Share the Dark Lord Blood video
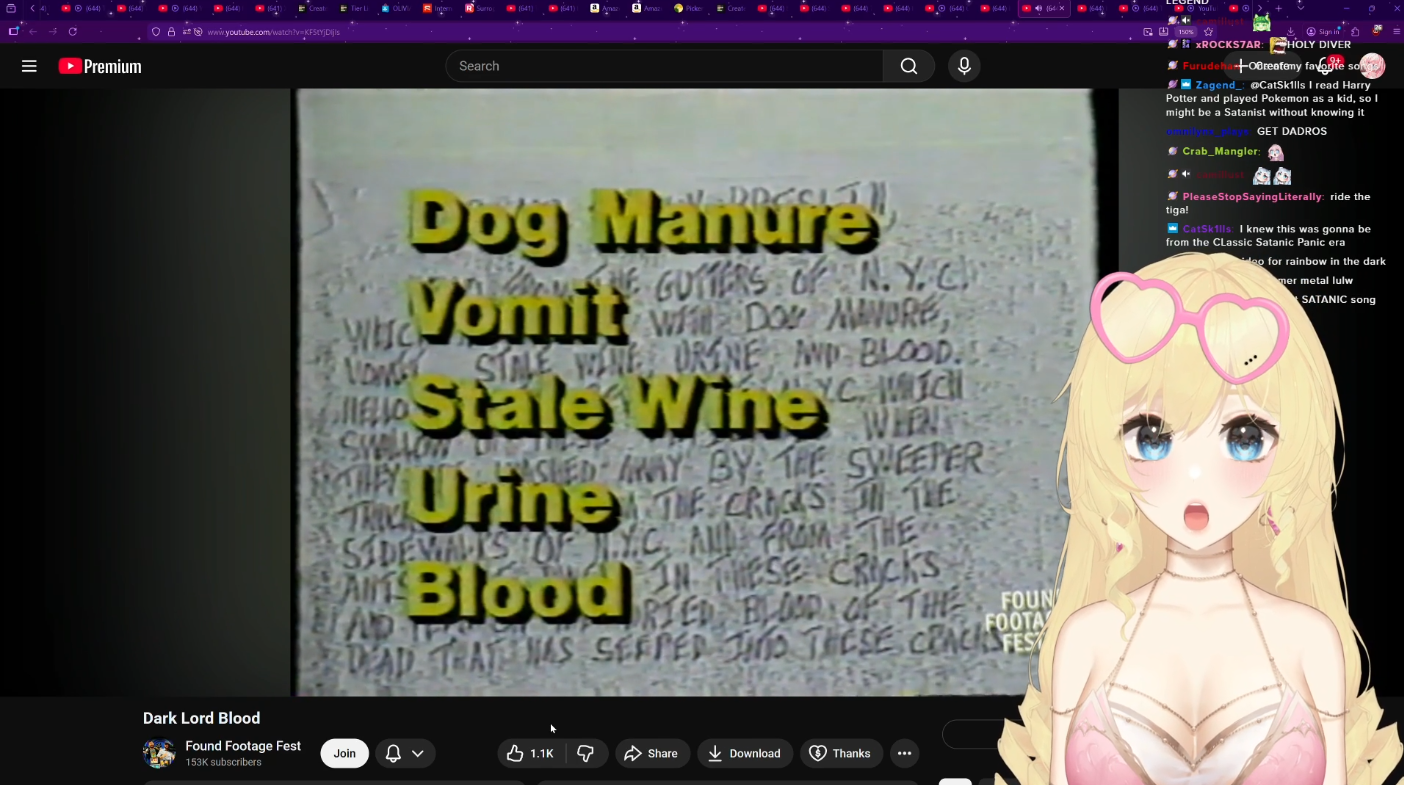This screenshot has height=785, width=1404. (651, 753)
